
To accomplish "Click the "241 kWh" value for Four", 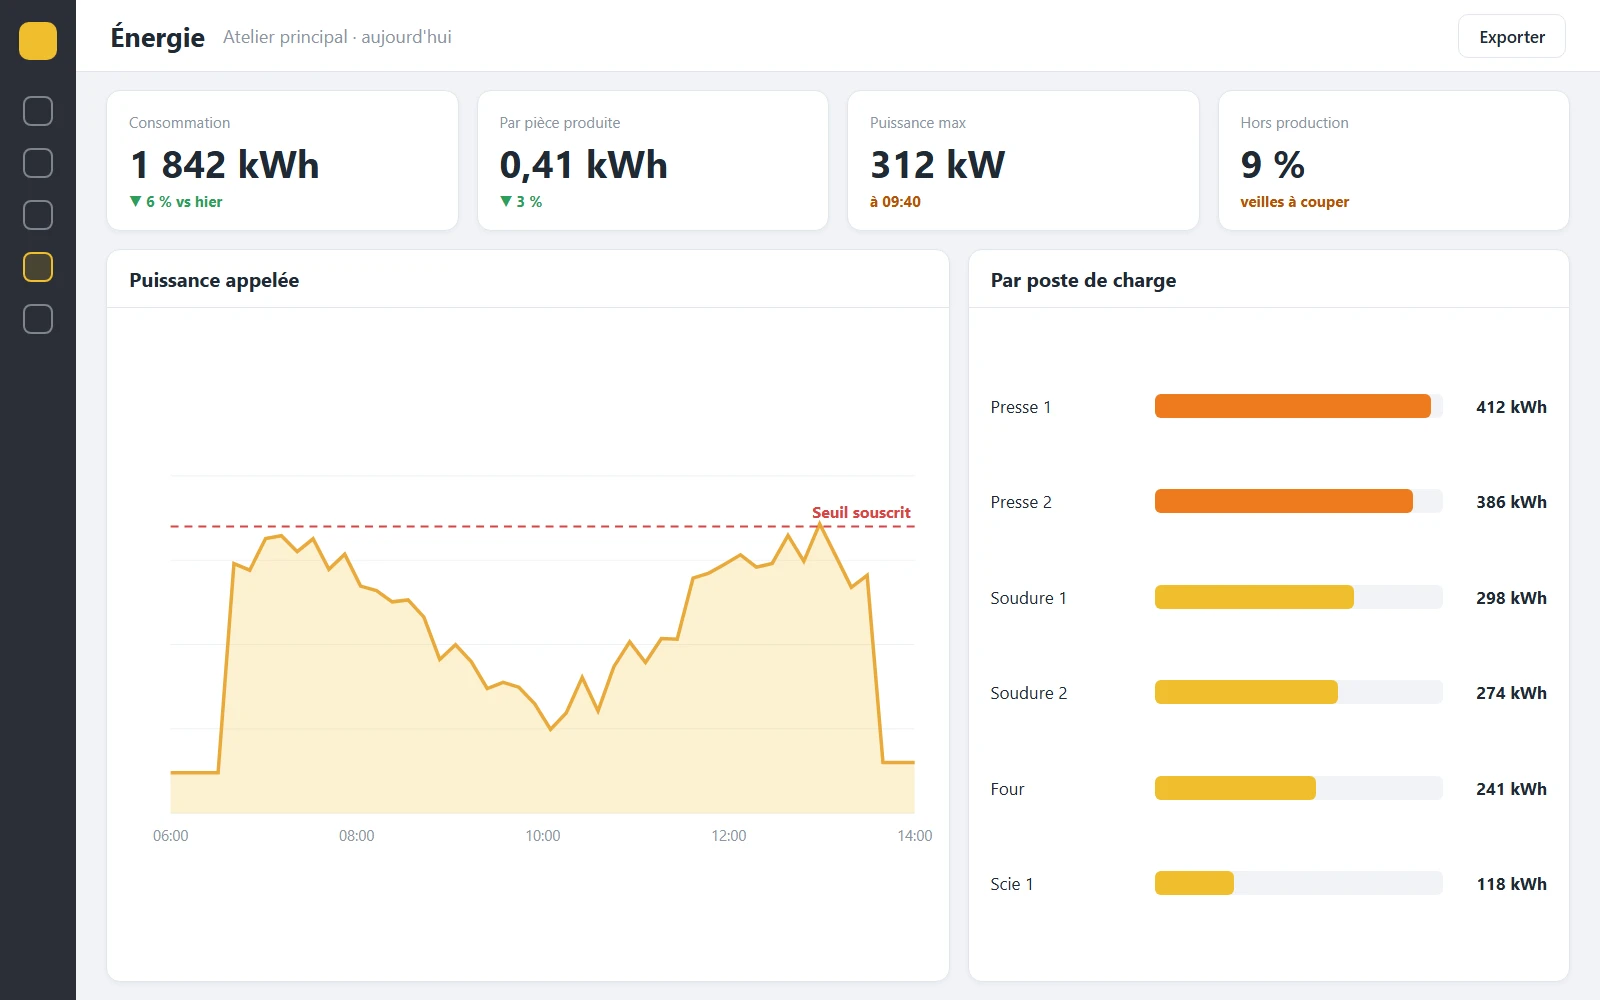I will click(1511, 789).
